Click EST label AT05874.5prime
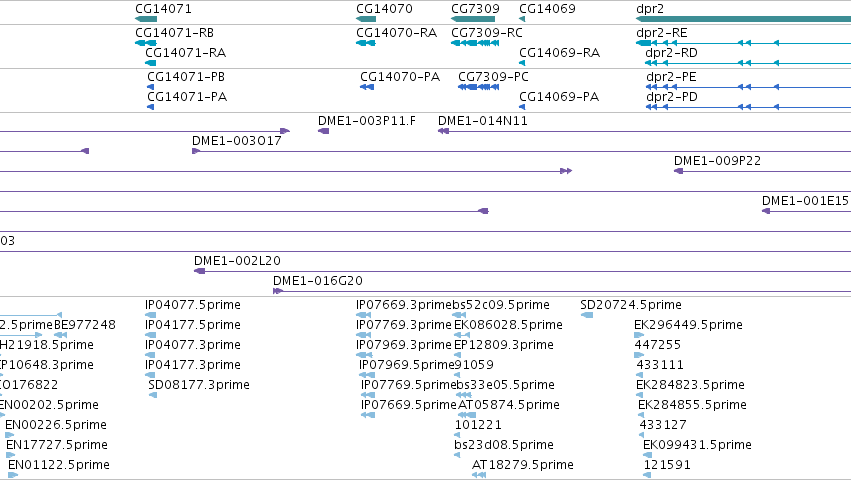This screenshot has width=851, height=480. [x=509, y=405]
